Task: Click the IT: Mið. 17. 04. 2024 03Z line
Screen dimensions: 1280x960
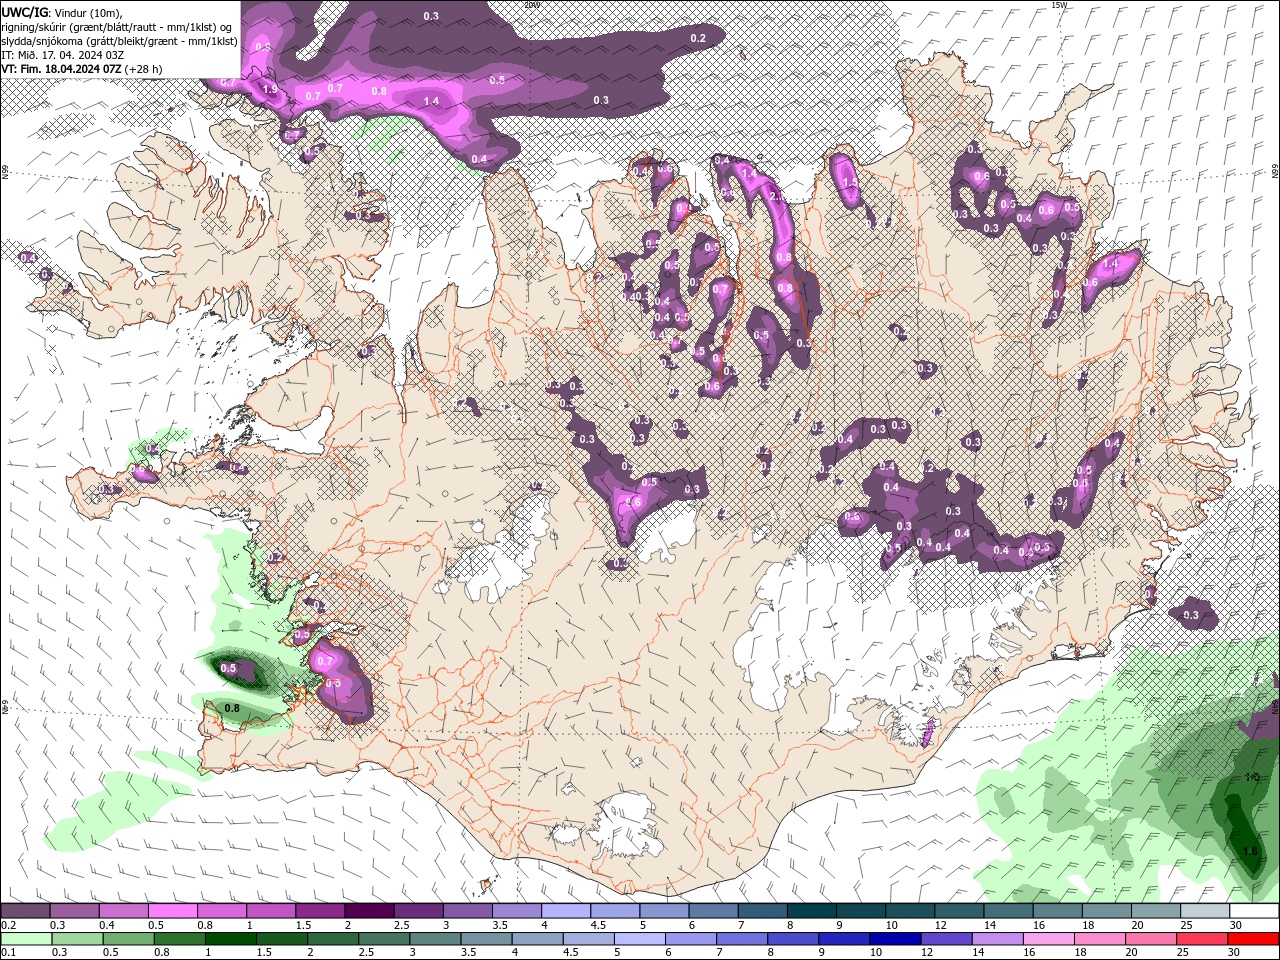Action: click(63, 55)
